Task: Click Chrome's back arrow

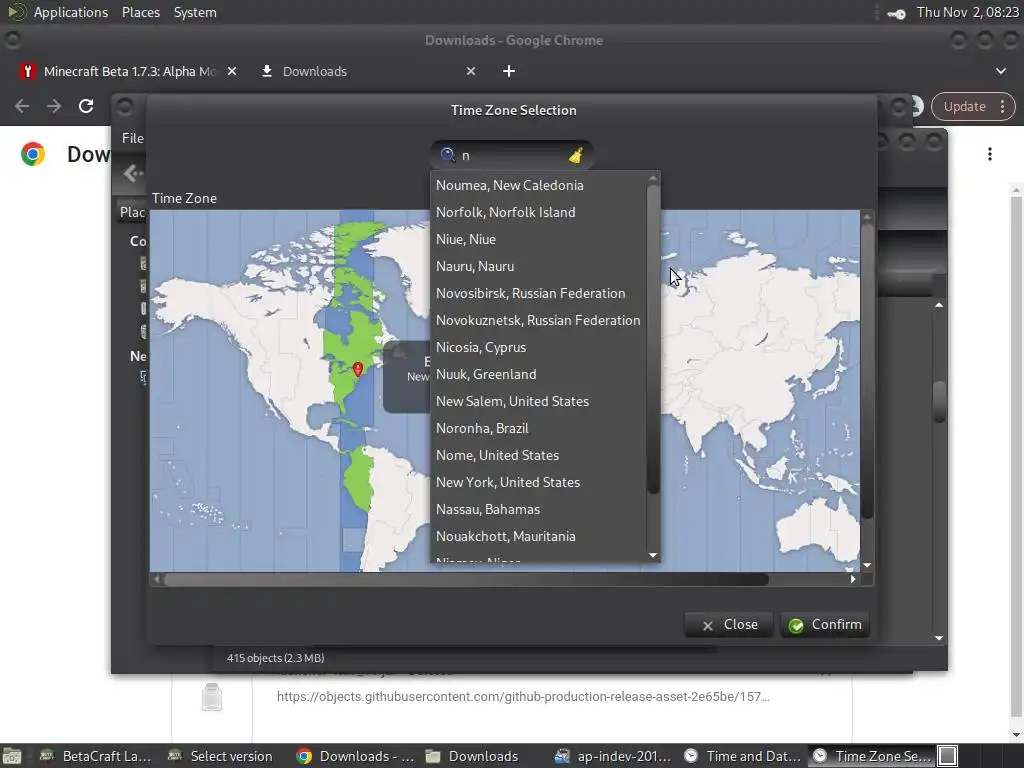Action: click(x=22, y=106)
